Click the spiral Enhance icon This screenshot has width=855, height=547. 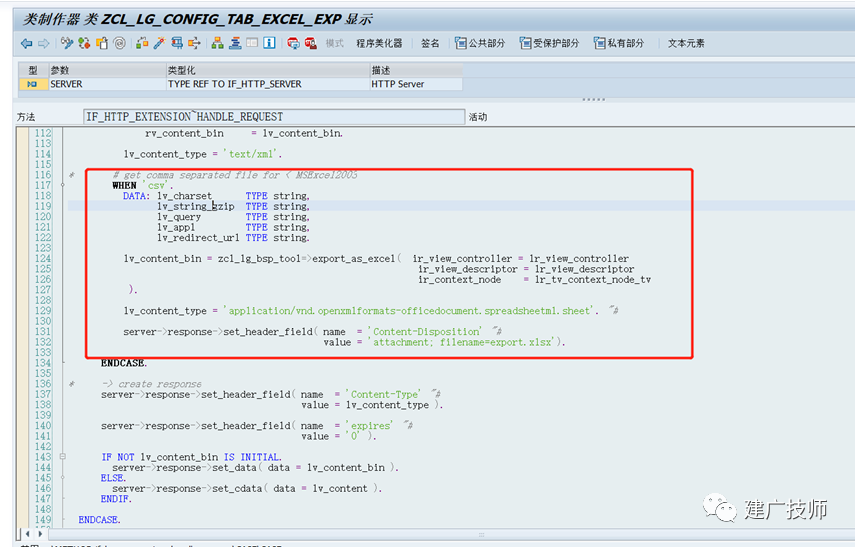point(119,43)
